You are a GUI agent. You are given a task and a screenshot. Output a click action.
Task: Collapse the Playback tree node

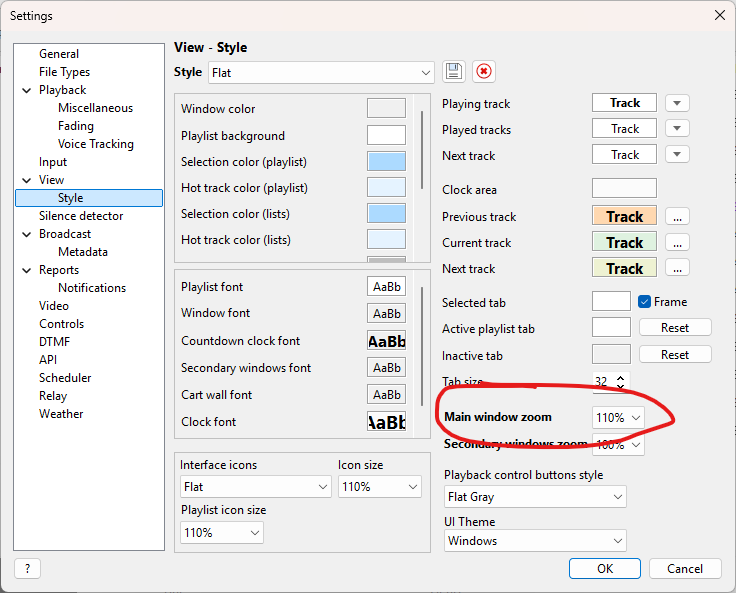click(26, 90)
